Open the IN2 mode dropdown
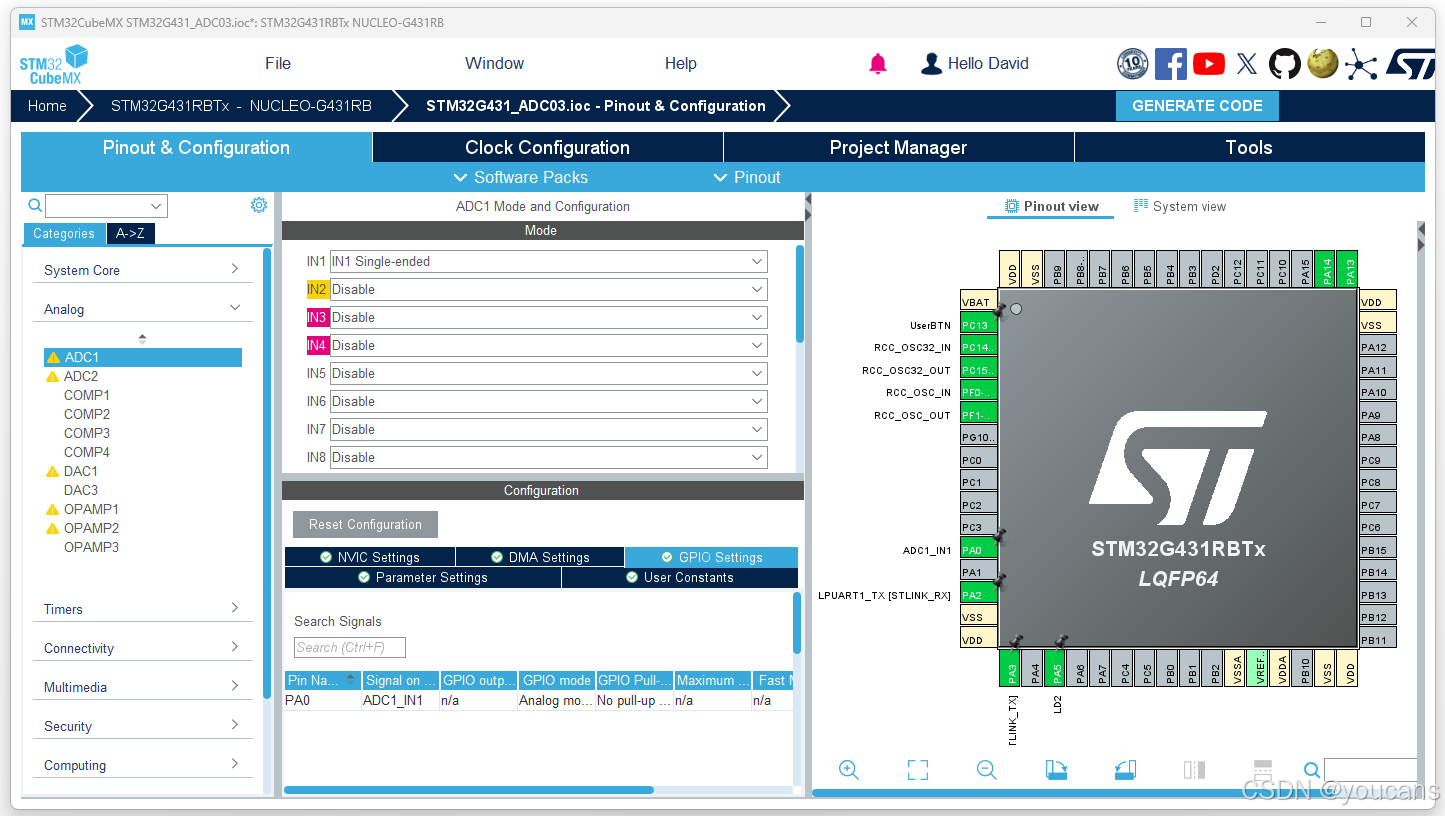Image resolution: width=1445 pixels, height=816 pixels. tap(549, 290)
